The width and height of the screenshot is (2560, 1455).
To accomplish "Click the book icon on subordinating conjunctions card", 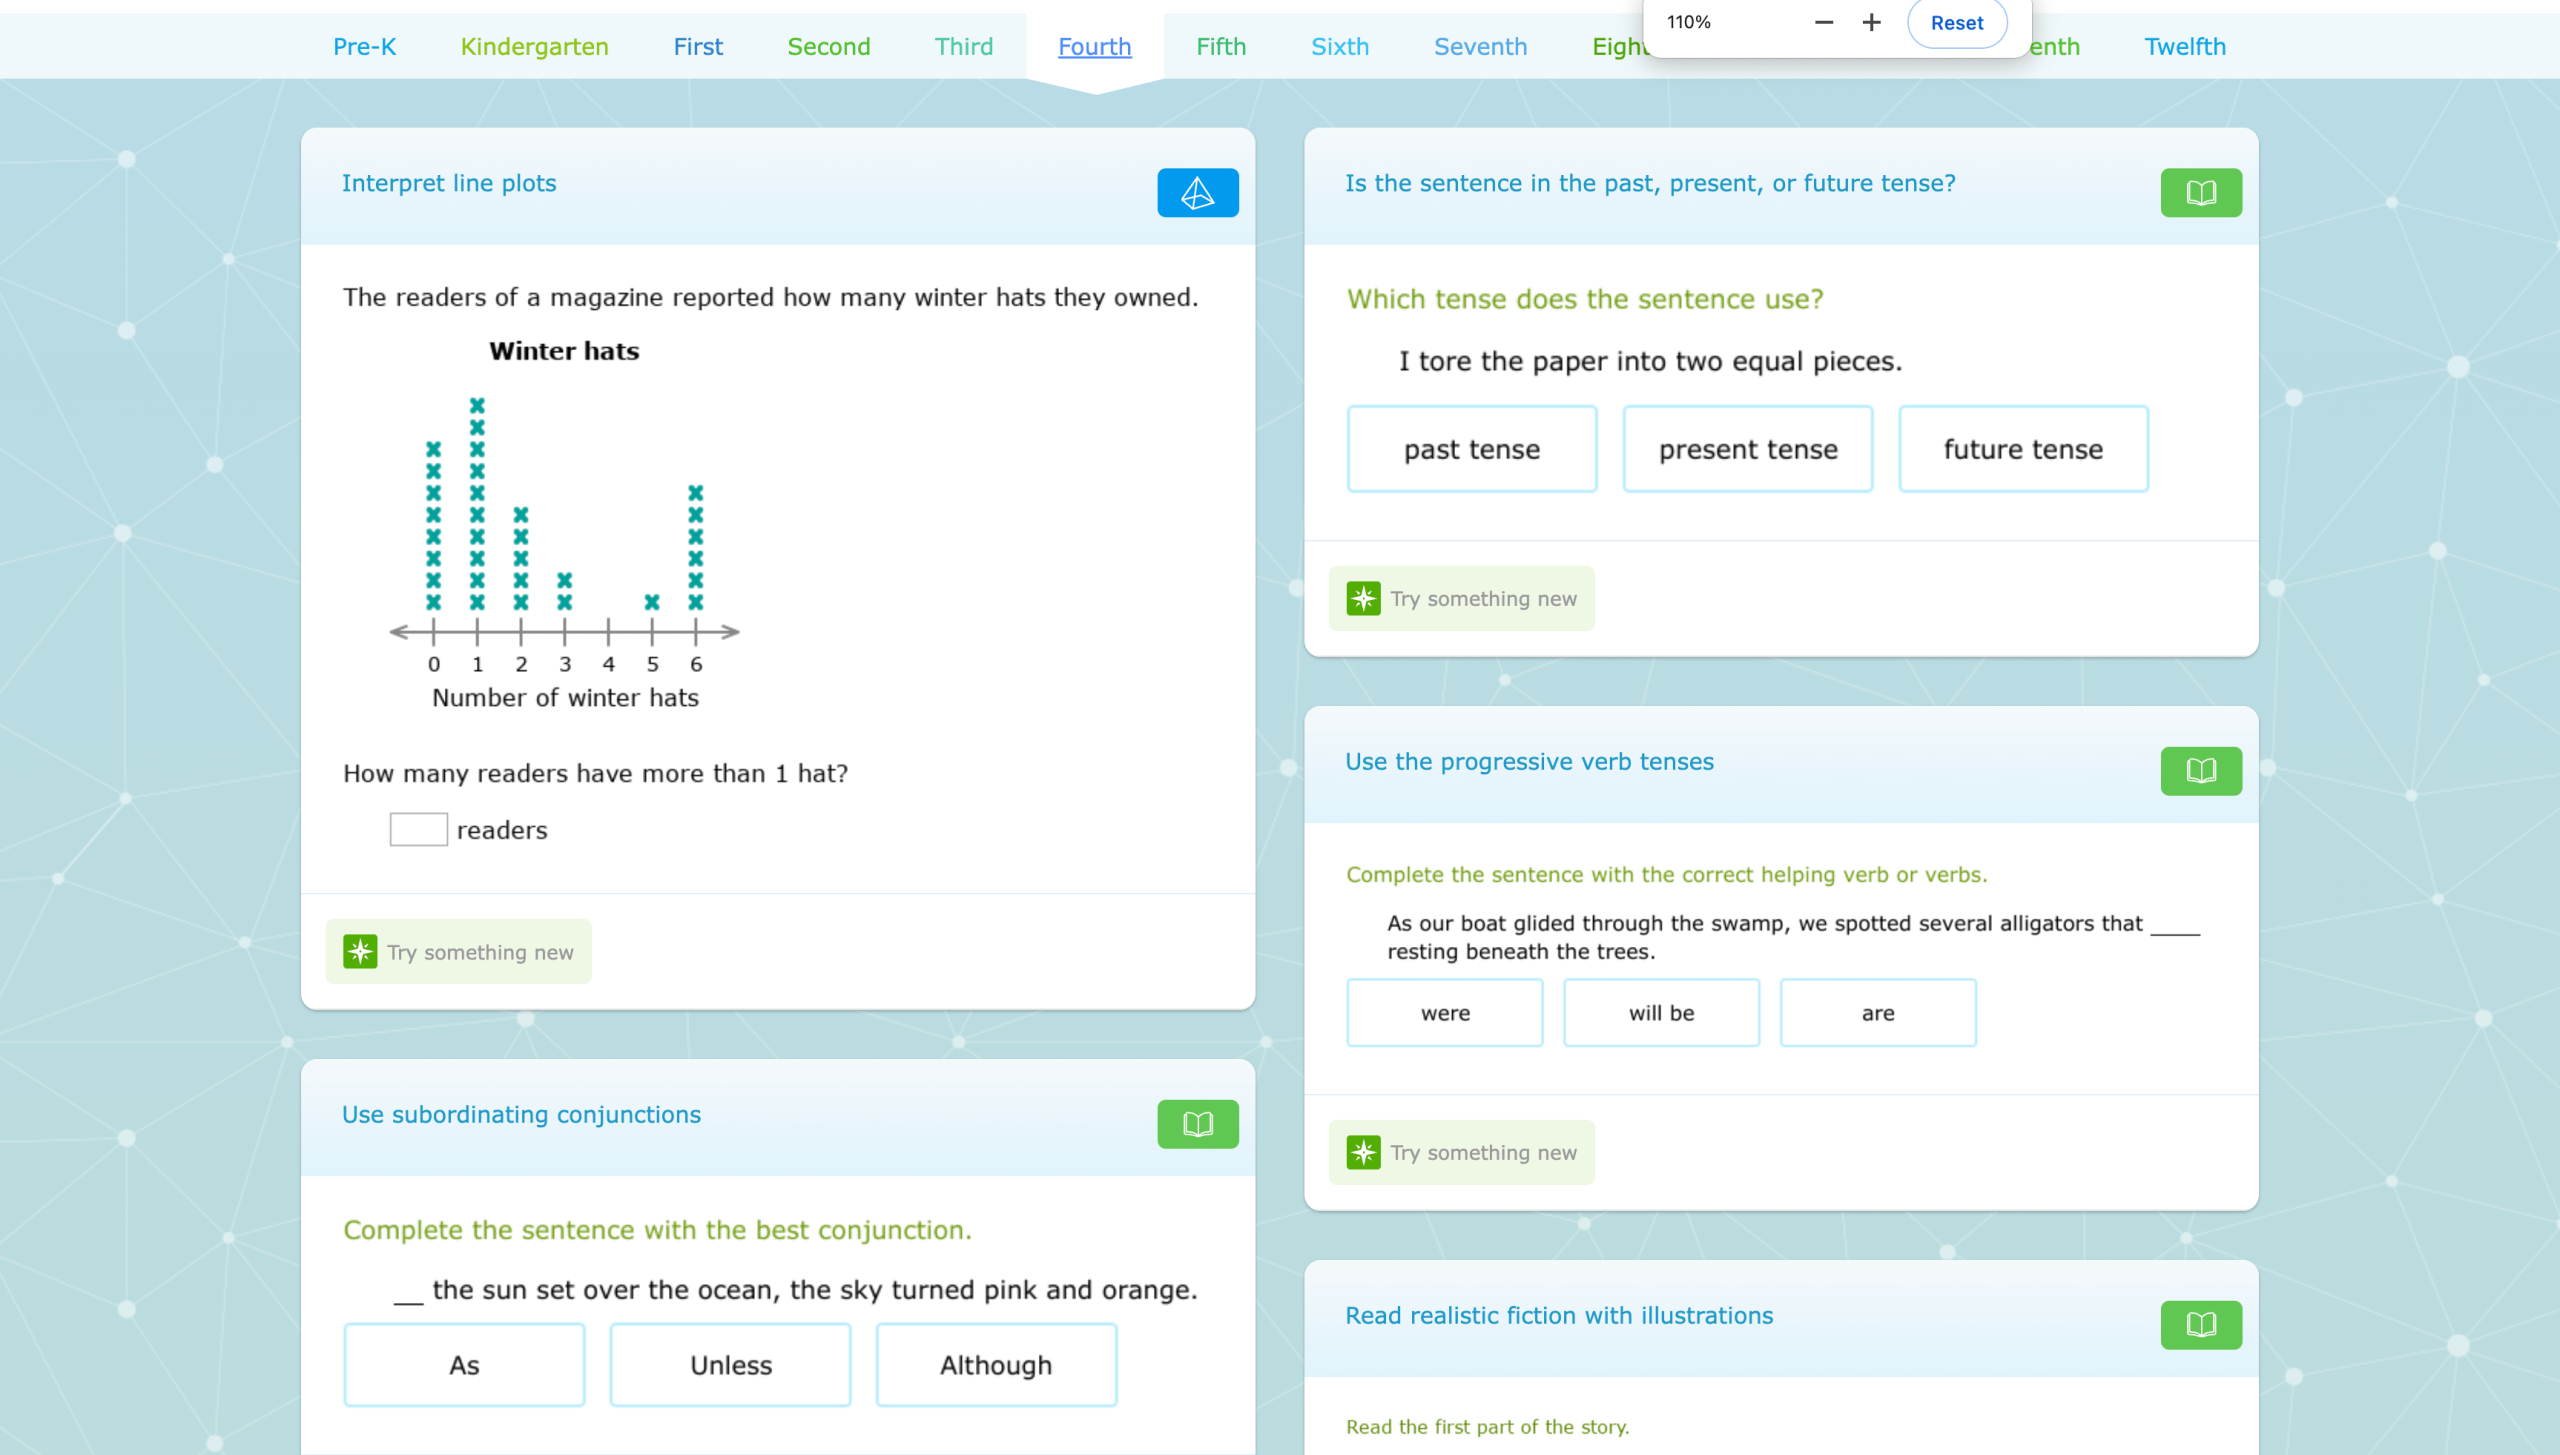I will [x=1197, y=1124].
